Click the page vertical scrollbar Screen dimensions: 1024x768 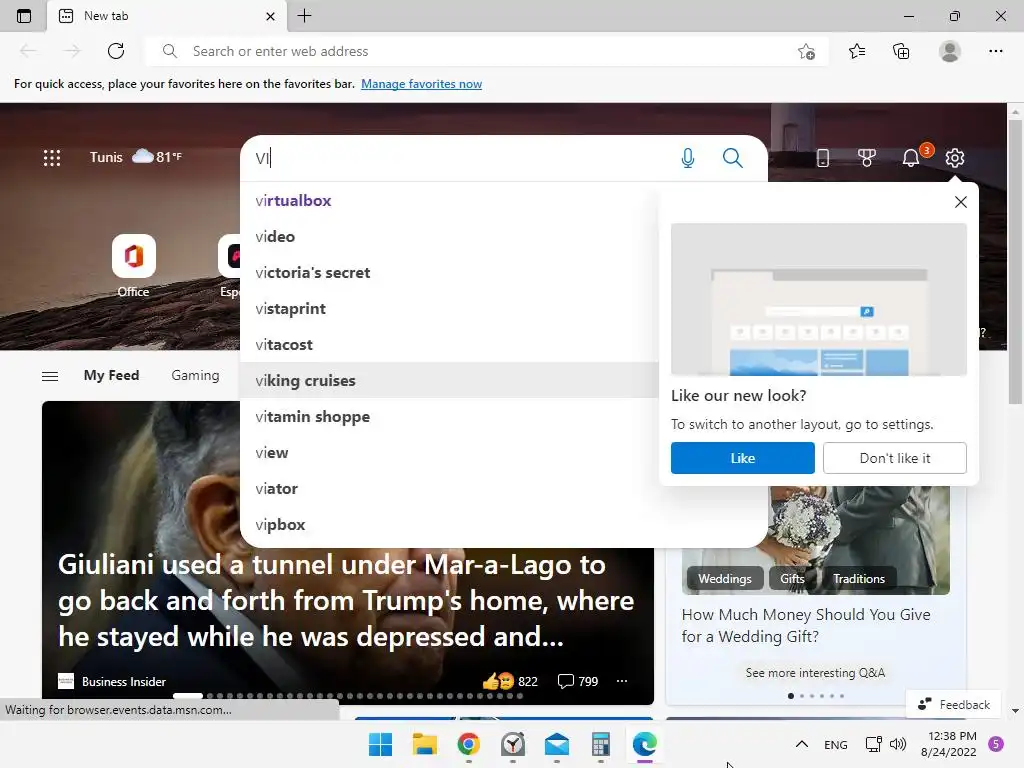1015,261
